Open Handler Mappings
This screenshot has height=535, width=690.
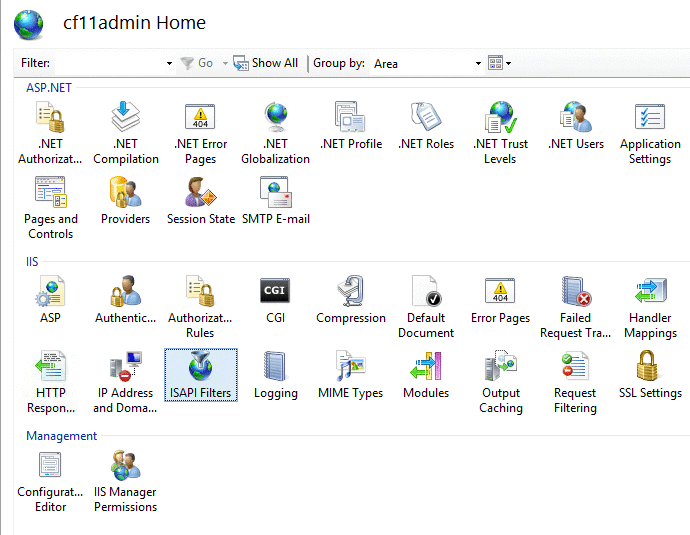click(x=650, y=307)
